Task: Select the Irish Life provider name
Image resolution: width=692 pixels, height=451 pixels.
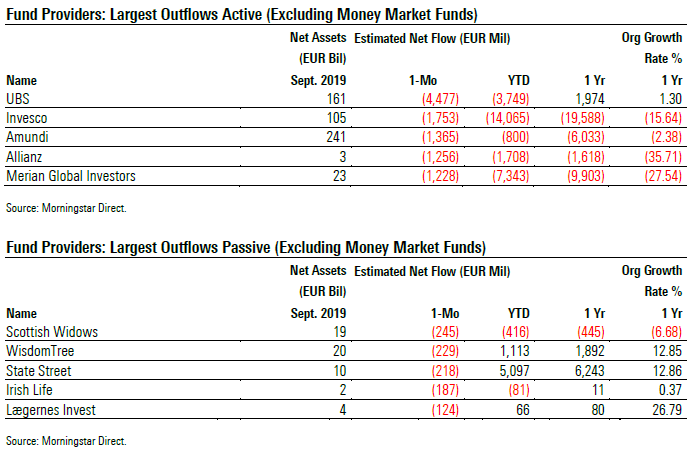Action: coord(32,391)
